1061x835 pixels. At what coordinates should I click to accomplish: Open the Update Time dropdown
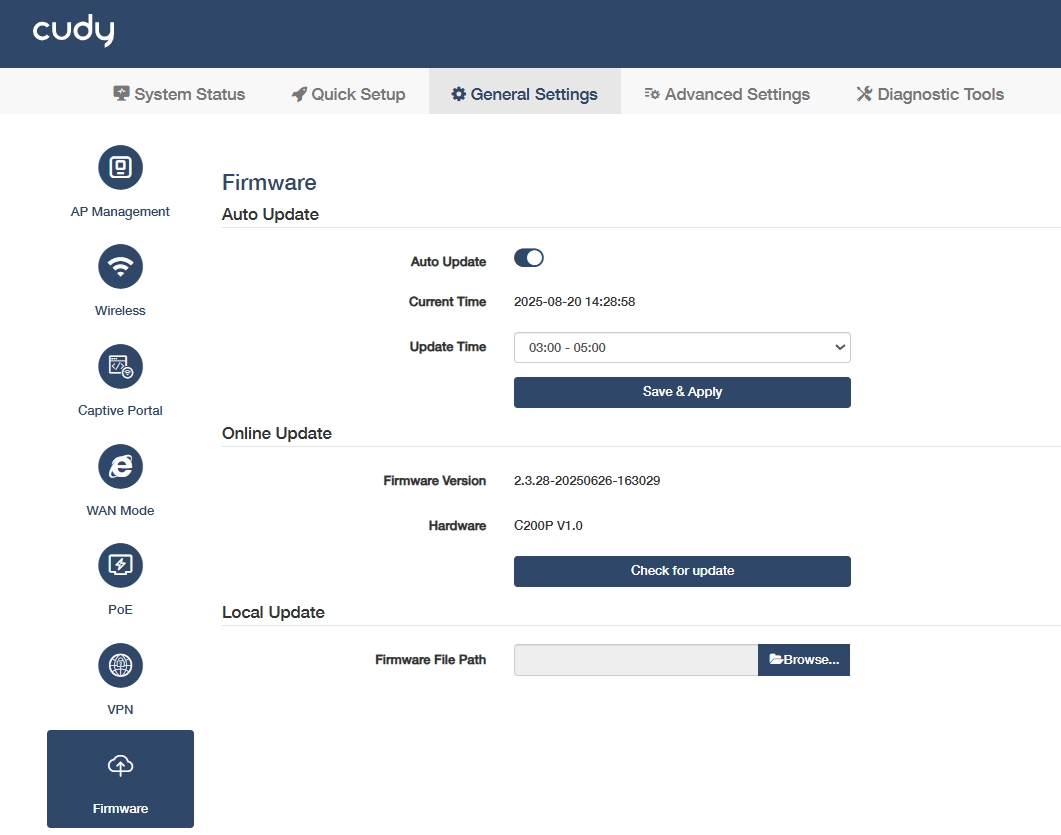coord(682,347)
